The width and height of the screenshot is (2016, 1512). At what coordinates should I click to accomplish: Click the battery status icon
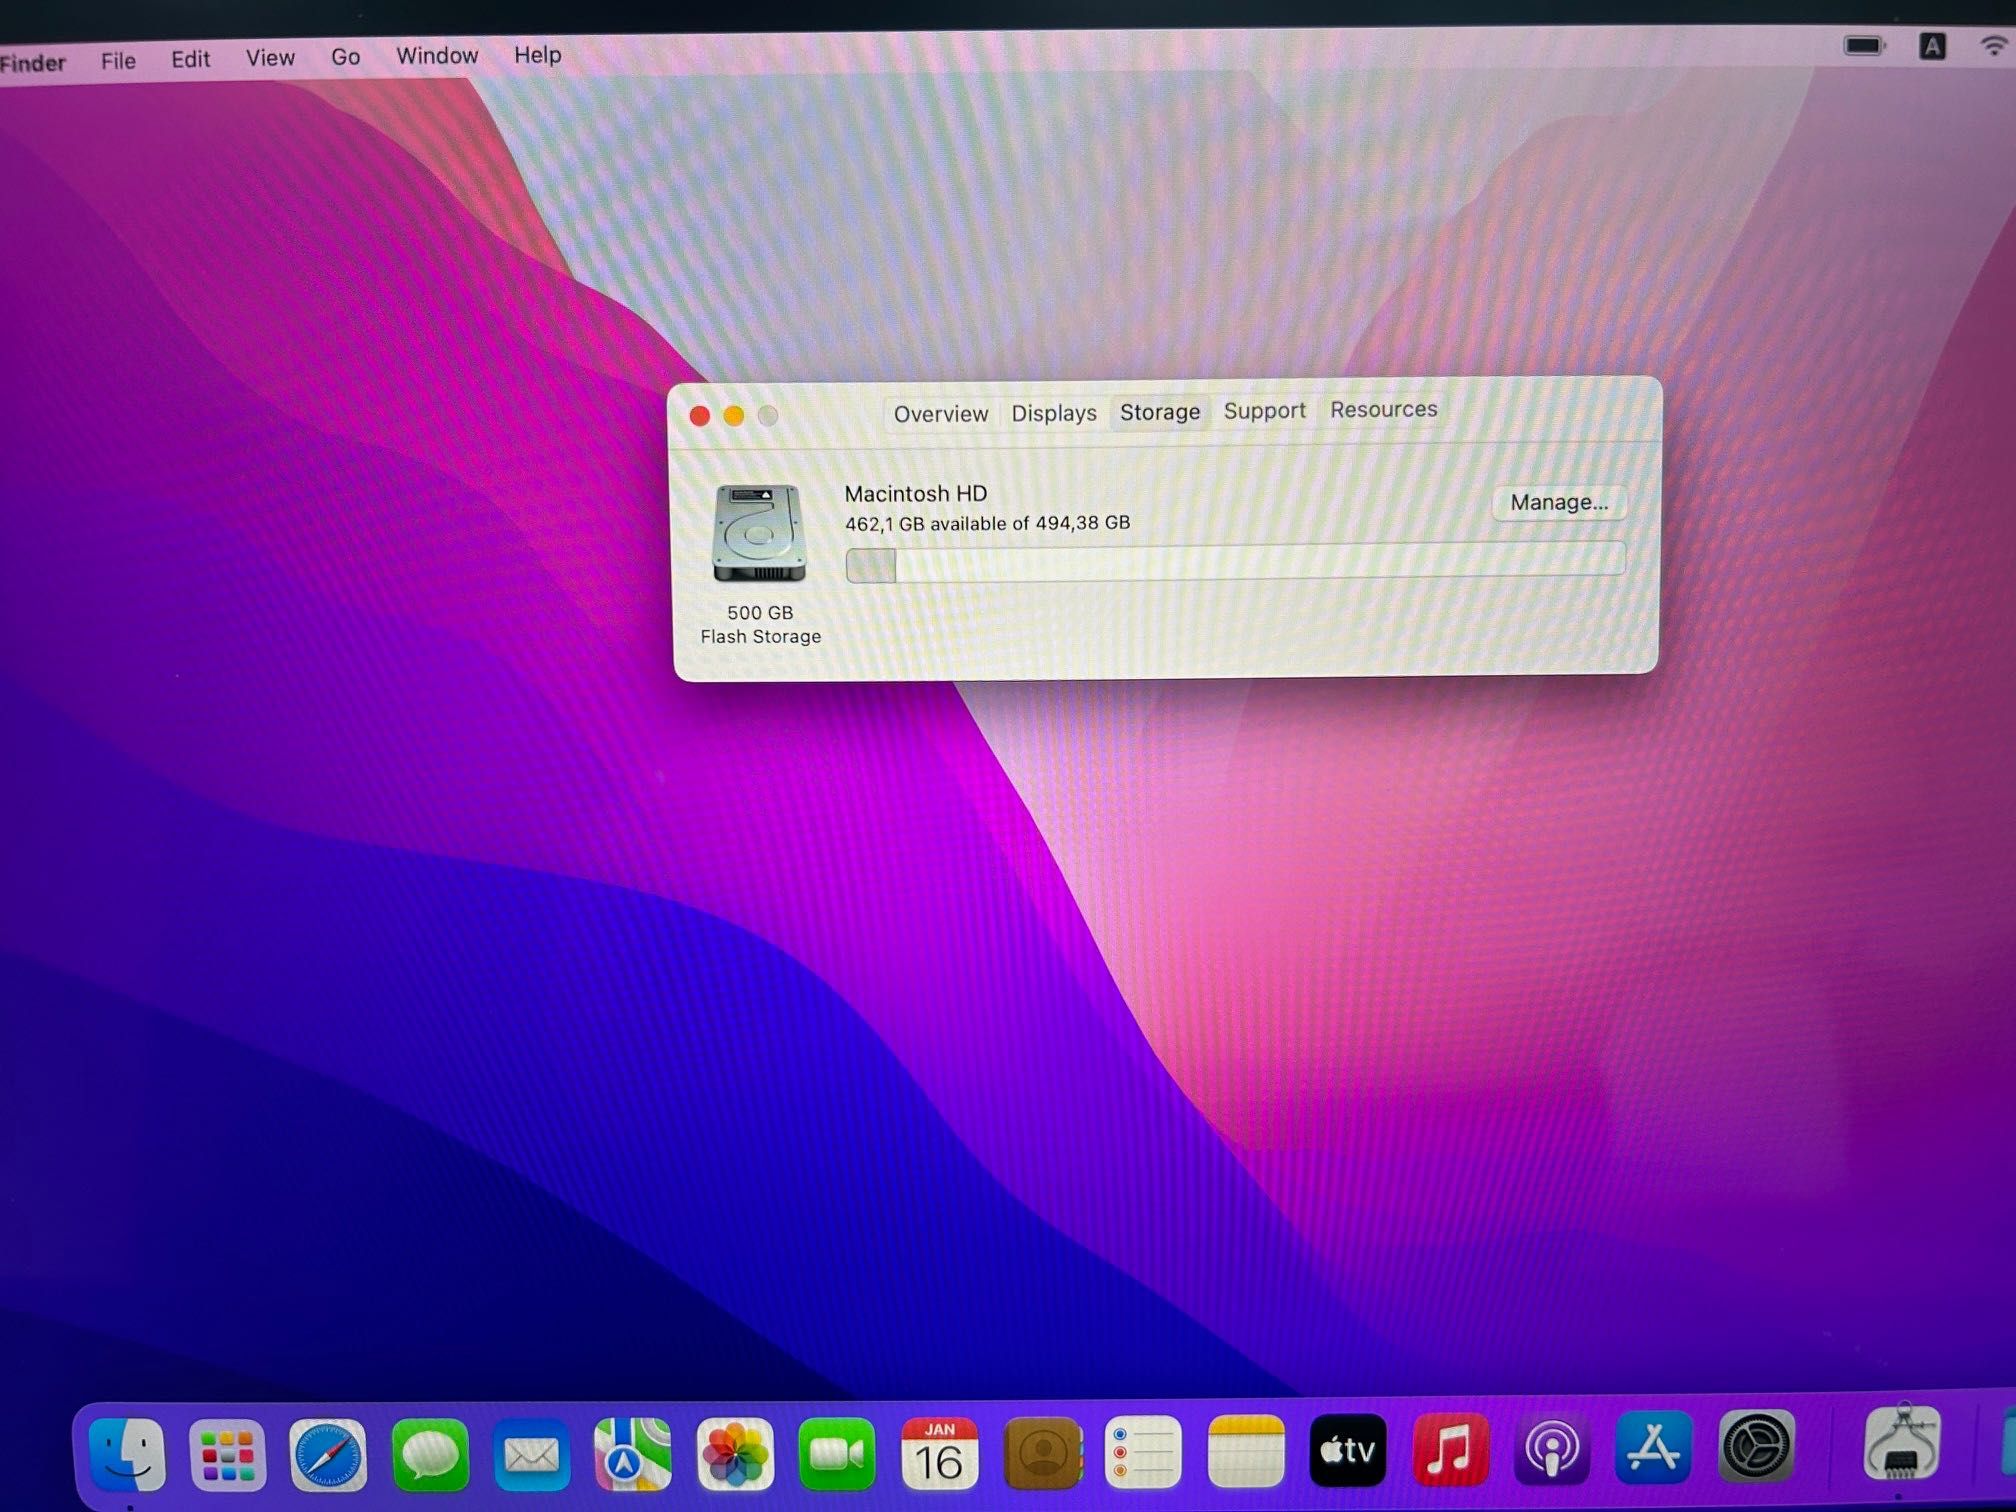click(1864, 46)
